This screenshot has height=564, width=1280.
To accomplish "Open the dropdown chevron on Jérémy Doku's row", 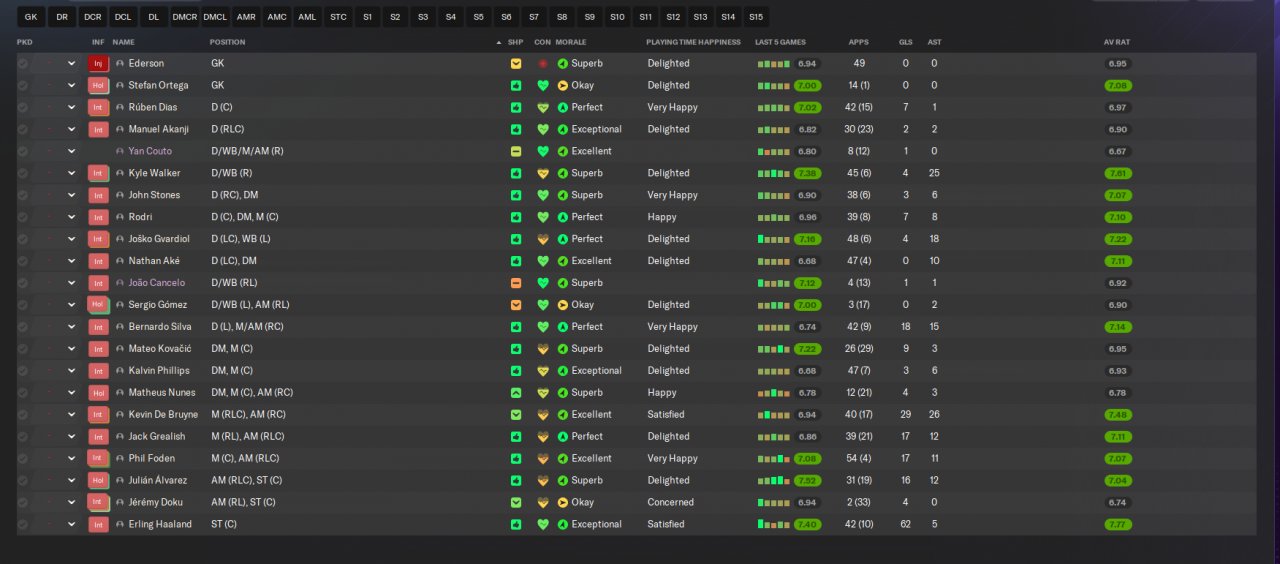I will pos(71,502).
